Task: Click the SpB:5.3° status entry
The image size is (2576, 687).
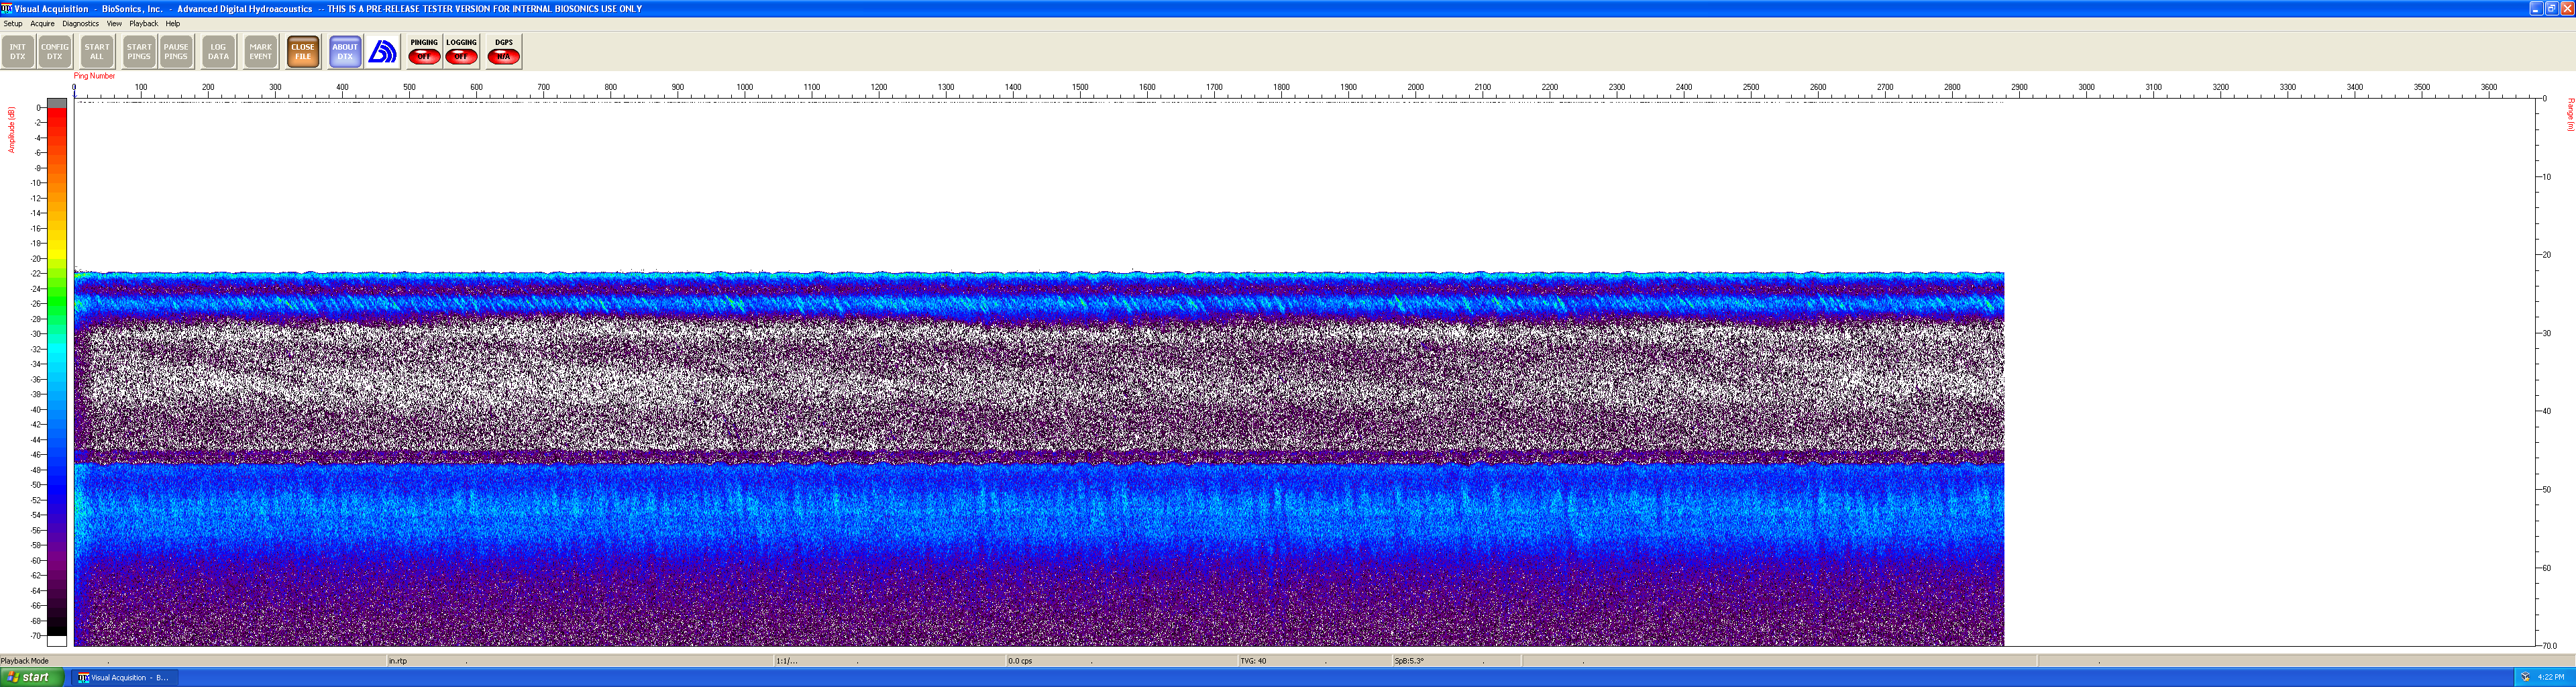Action: click(x=1409, y=661)
